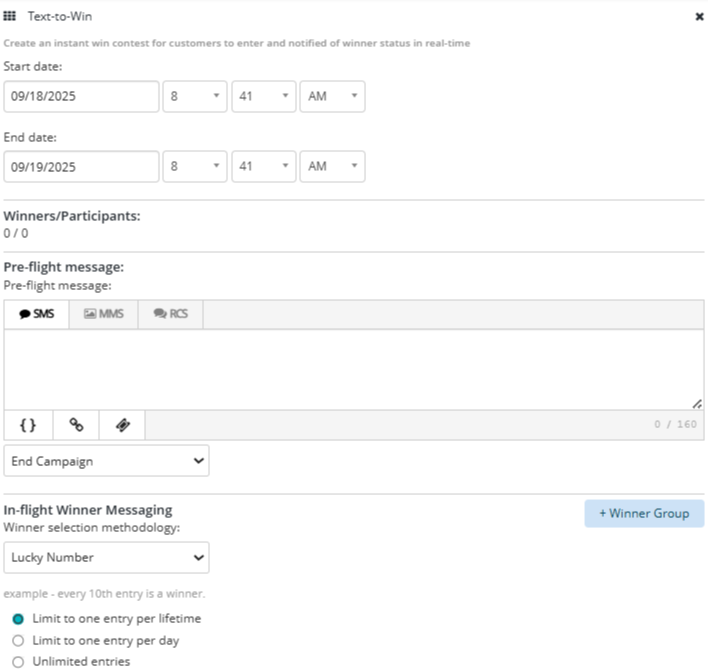Switch to the SMS tab
708x670 pixels.
coord(37,314)
